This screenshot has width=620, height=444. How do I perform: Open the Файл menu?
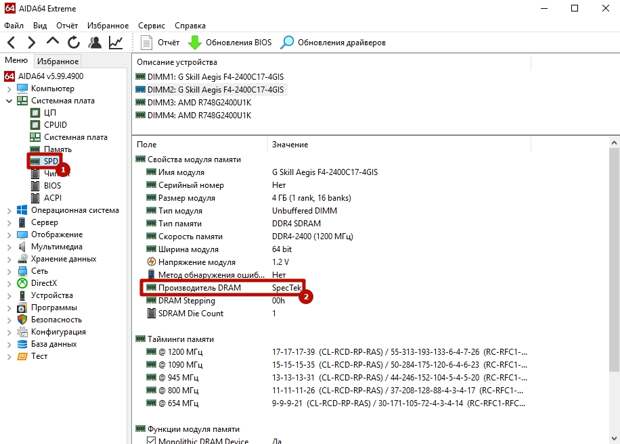pos(14,25)
